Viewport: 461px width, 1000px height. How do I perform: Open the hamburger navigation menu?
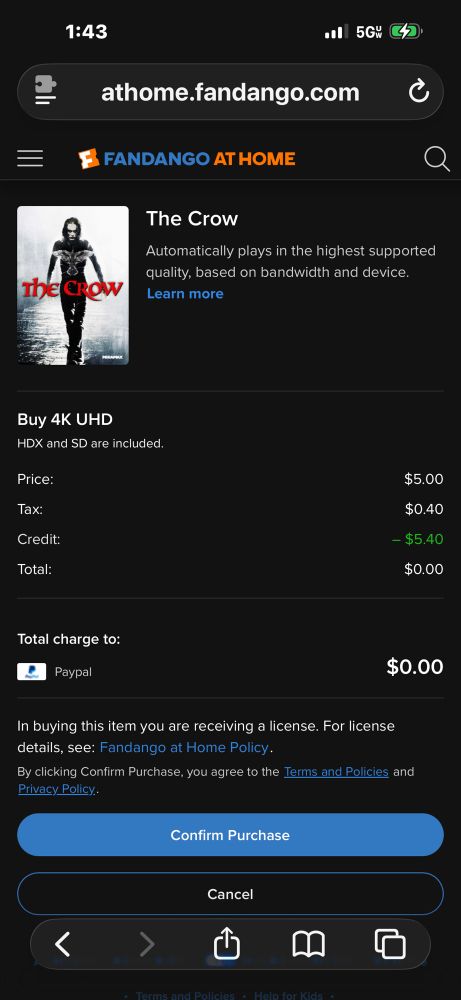point(30,158)
